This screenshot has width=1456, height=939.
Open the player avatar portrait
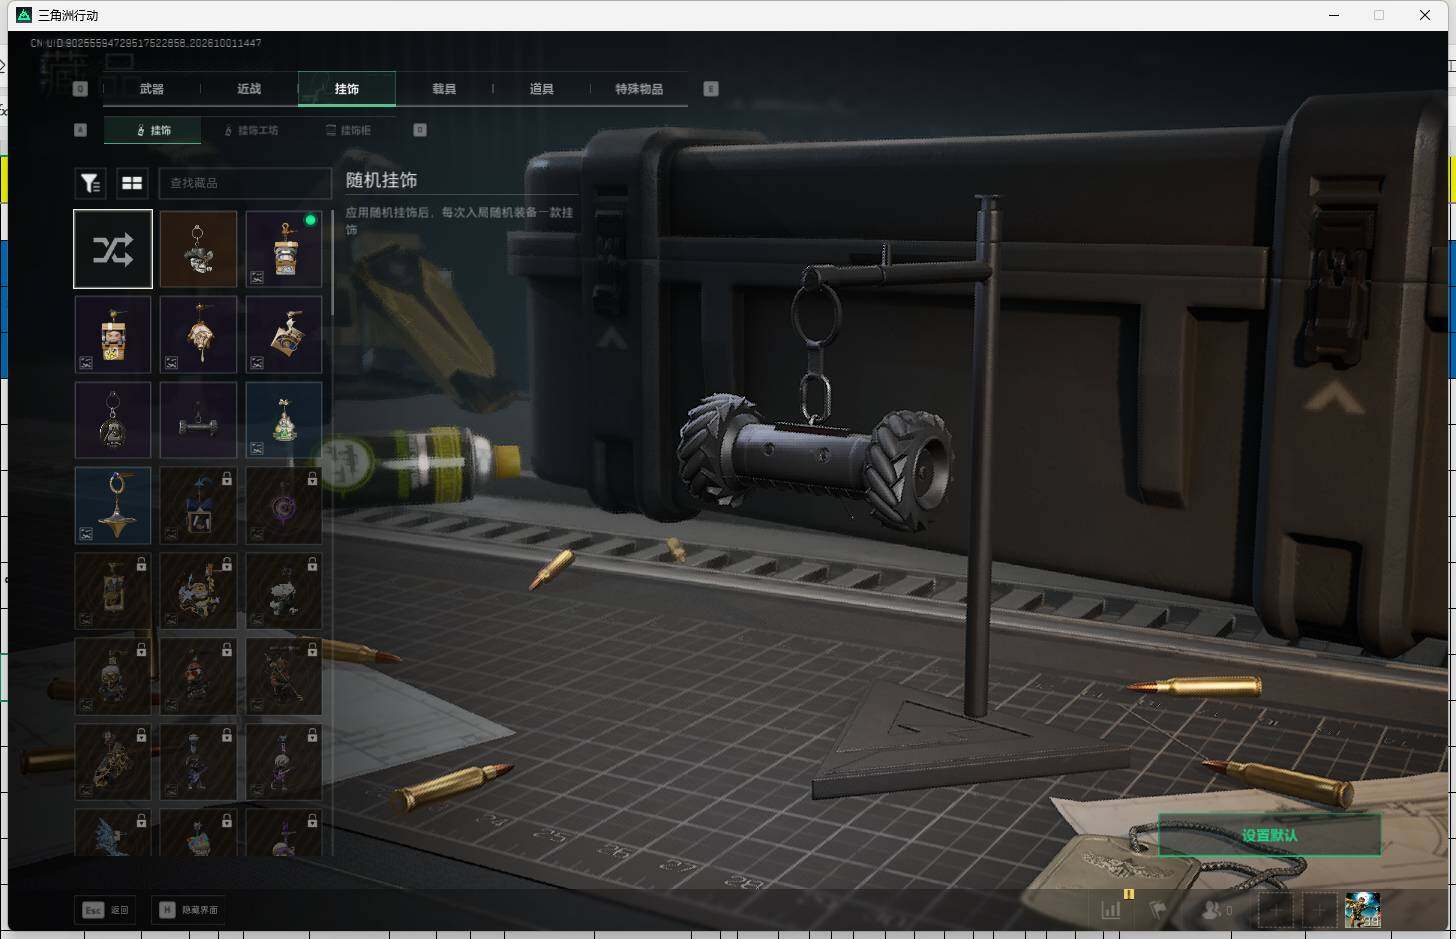pyautogui.click(x=1362, y=910)
